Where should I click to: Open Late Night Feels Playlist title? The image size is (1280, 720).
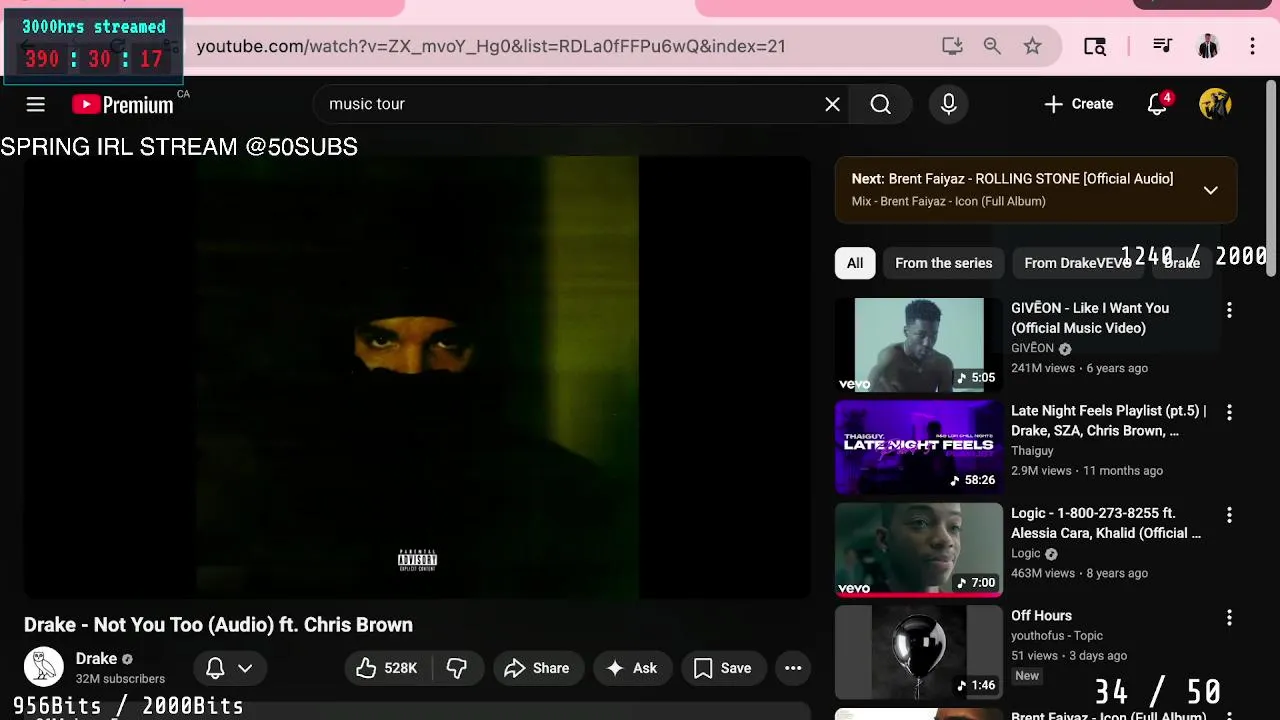click(1109, 421)
